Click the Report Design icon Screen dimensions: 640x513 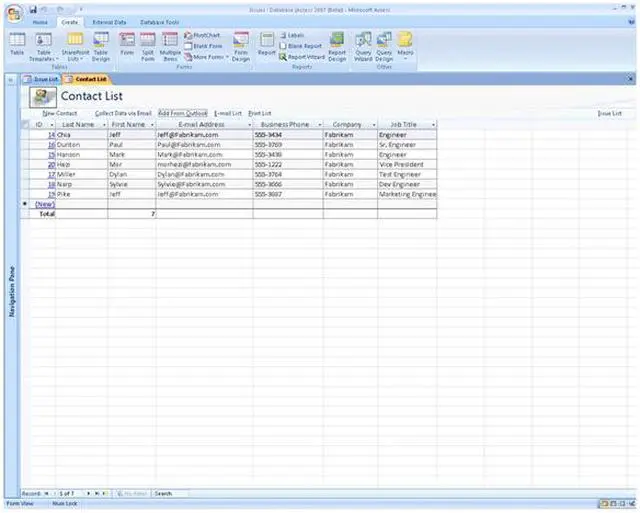click(x=337, y=44)
